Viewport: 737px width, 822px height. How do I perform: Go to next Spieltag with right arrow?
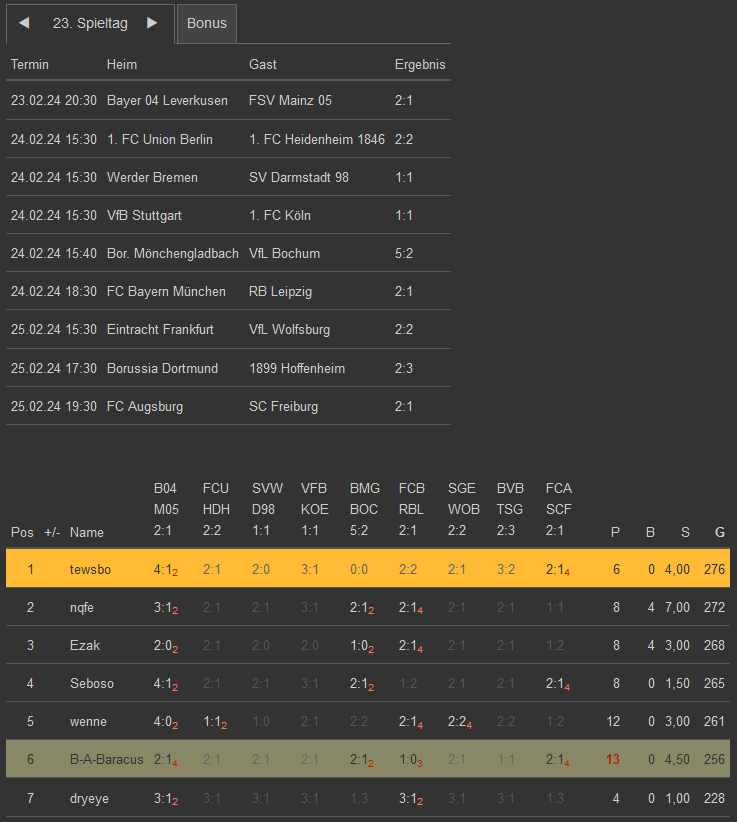click(x=152, y=23)
